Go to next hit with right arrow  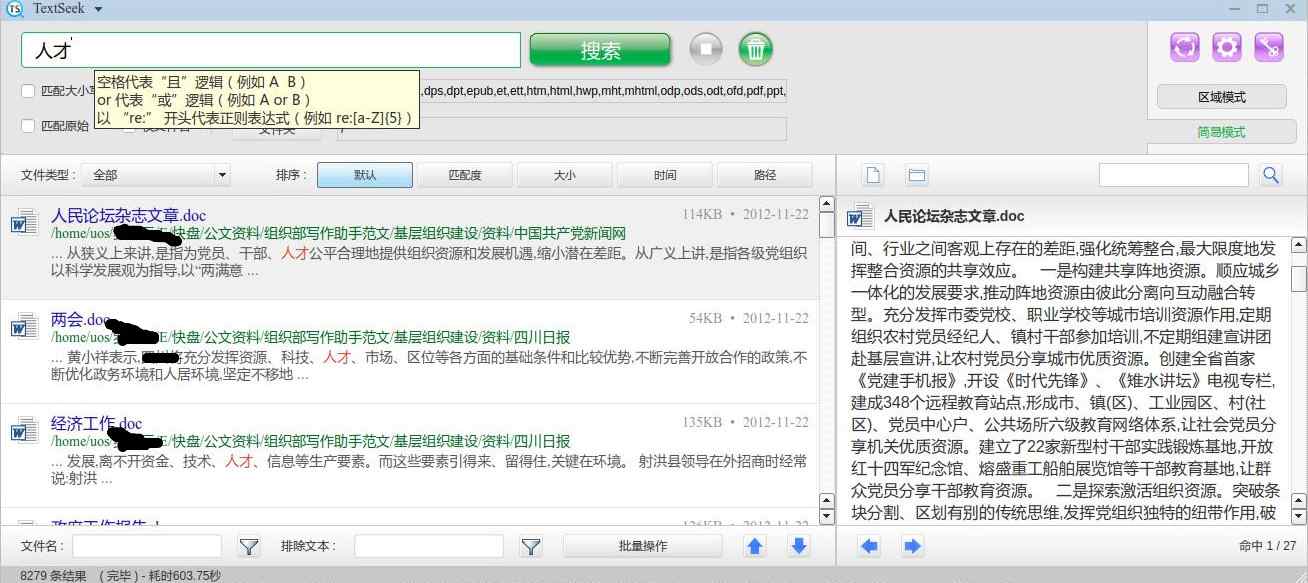(912, 546)
